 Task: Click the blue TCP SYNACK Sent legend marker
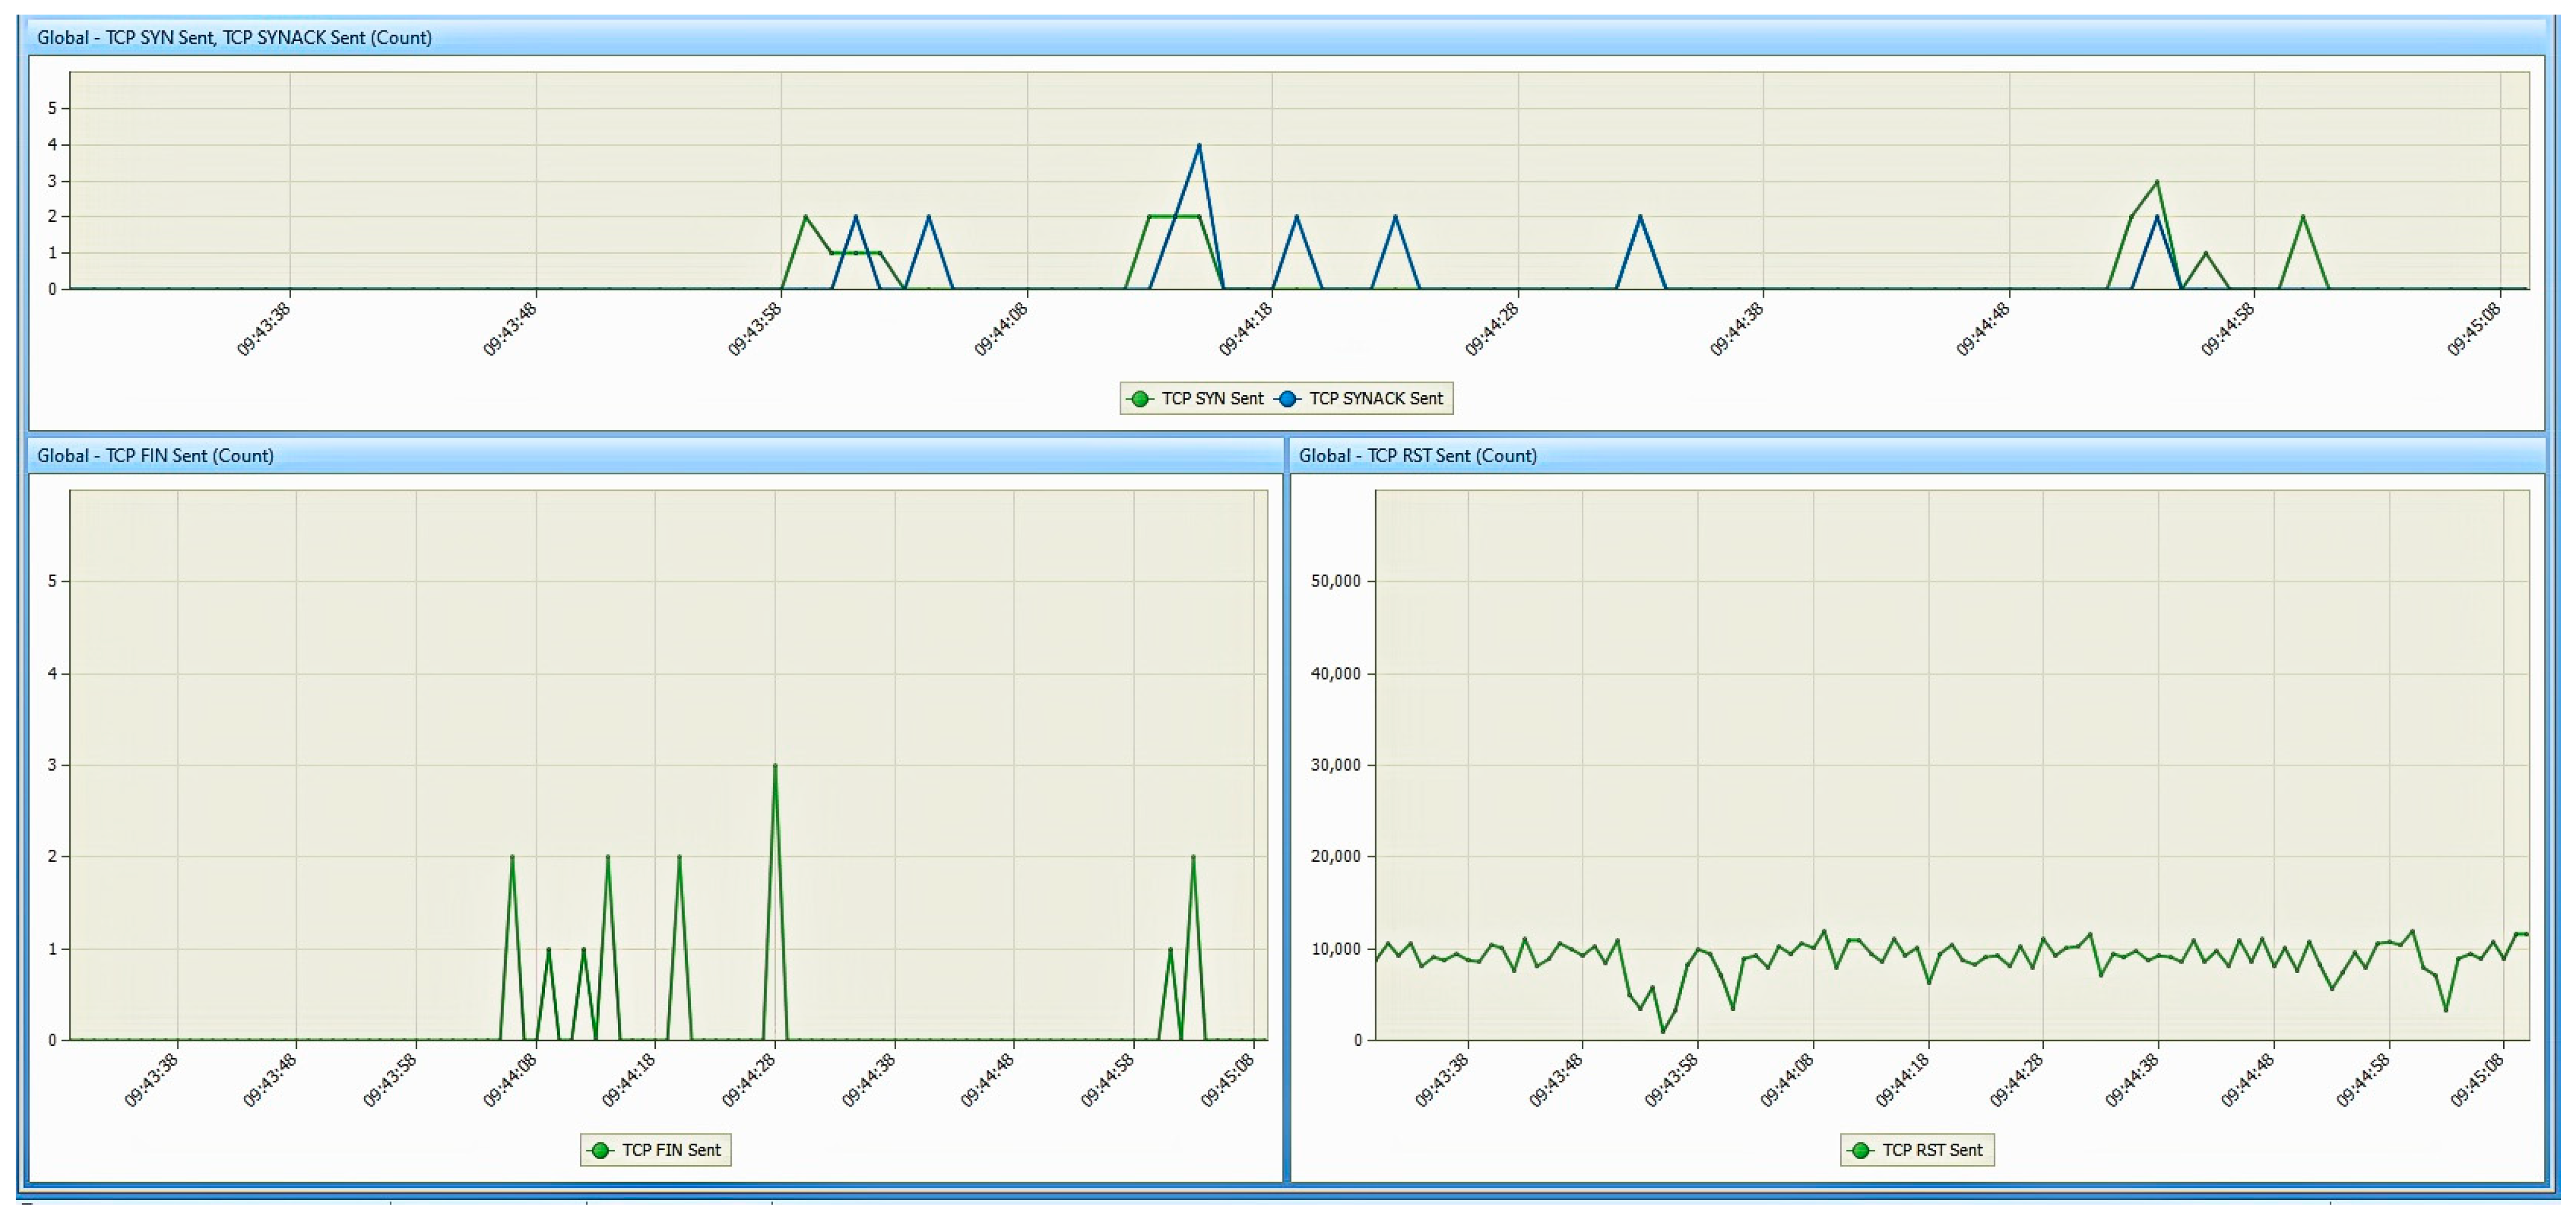tap(1287, 399)
